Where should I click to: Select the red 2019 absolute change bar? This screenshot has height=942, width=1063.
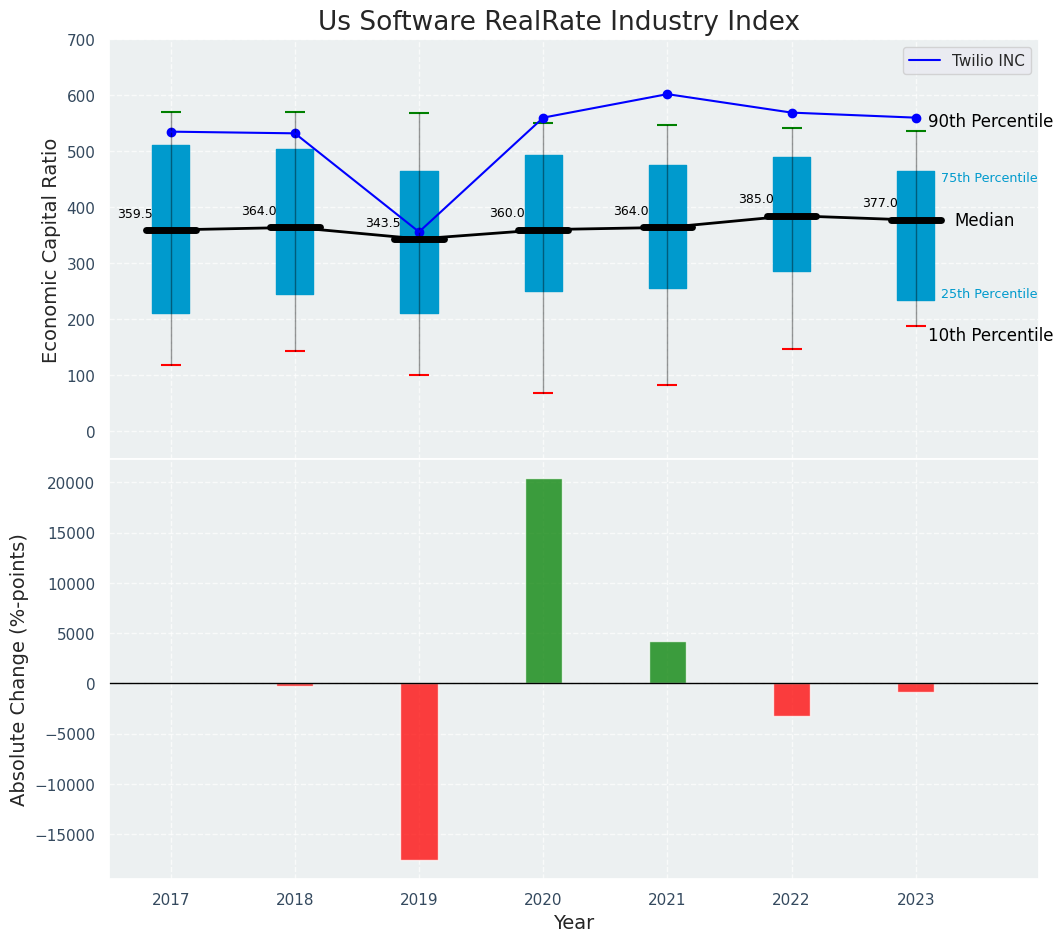419,771
